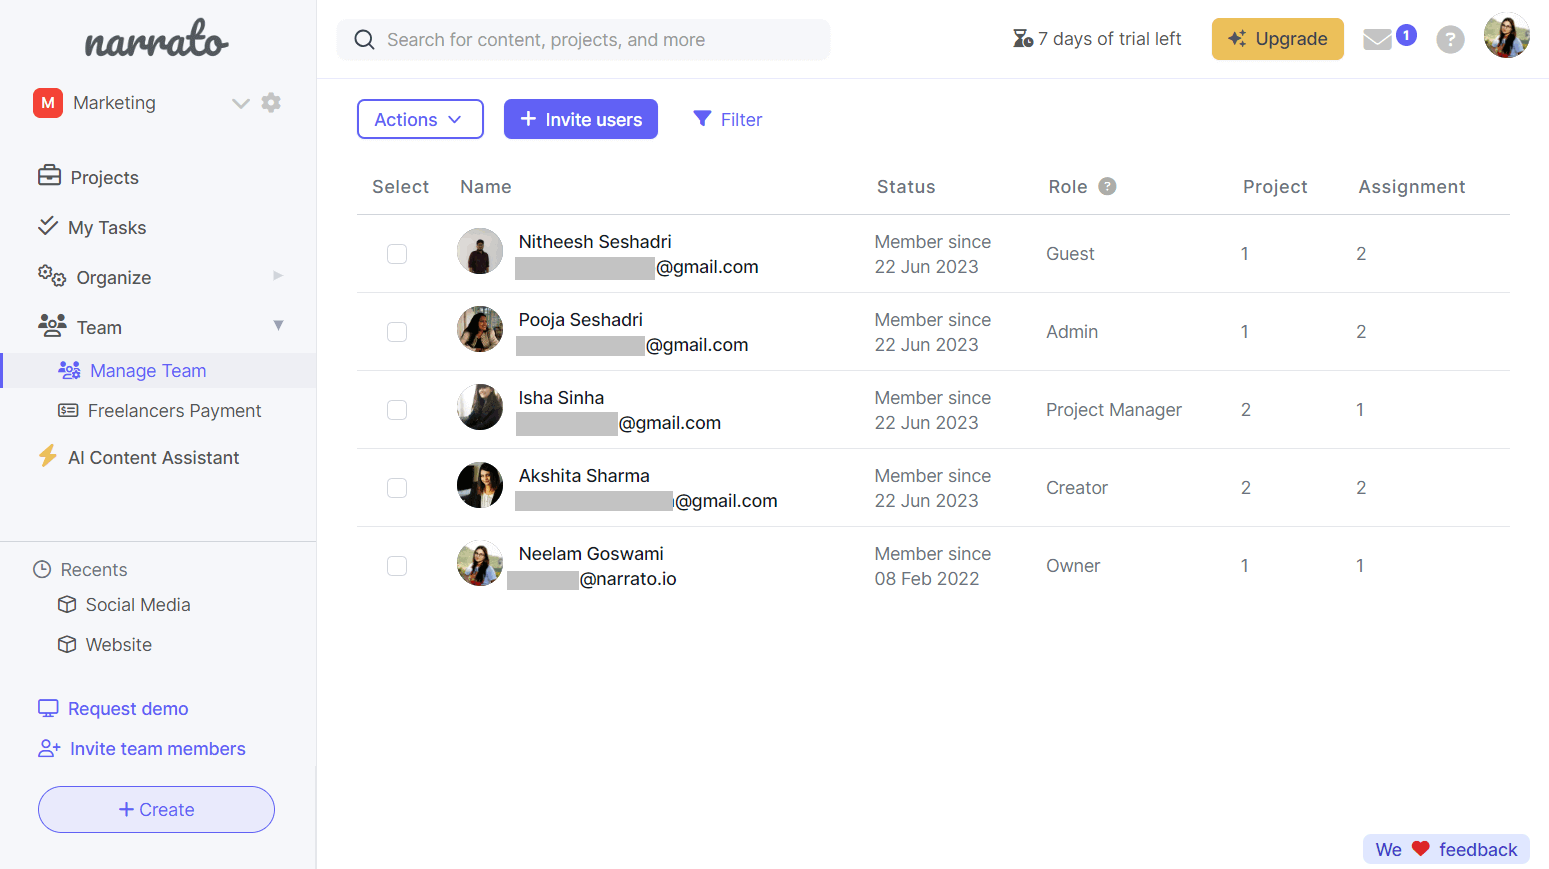The width and height of the screenshot is (1549, 869).
Task: Click the Freelancers Payment card icon
Action: 68,410
